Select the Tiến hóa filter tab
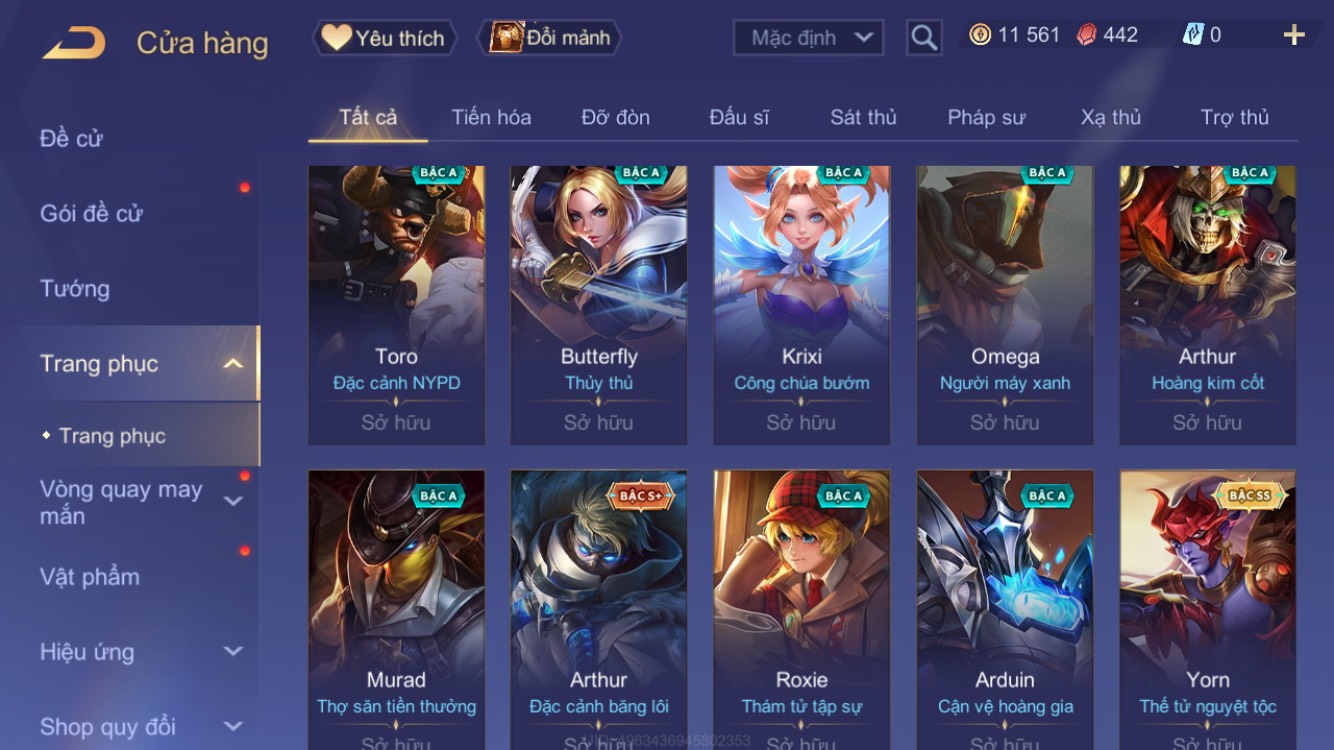 click(491, 117)
